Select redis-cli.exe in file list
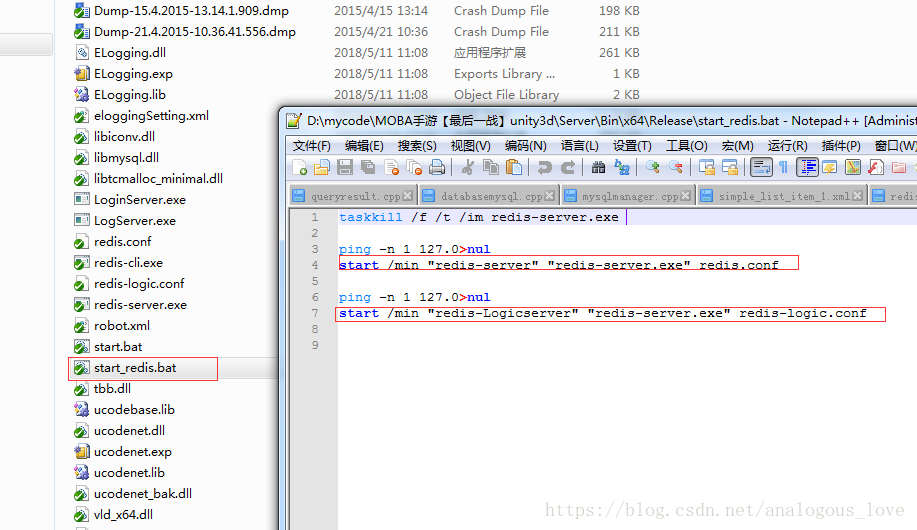 coord(129,263)
